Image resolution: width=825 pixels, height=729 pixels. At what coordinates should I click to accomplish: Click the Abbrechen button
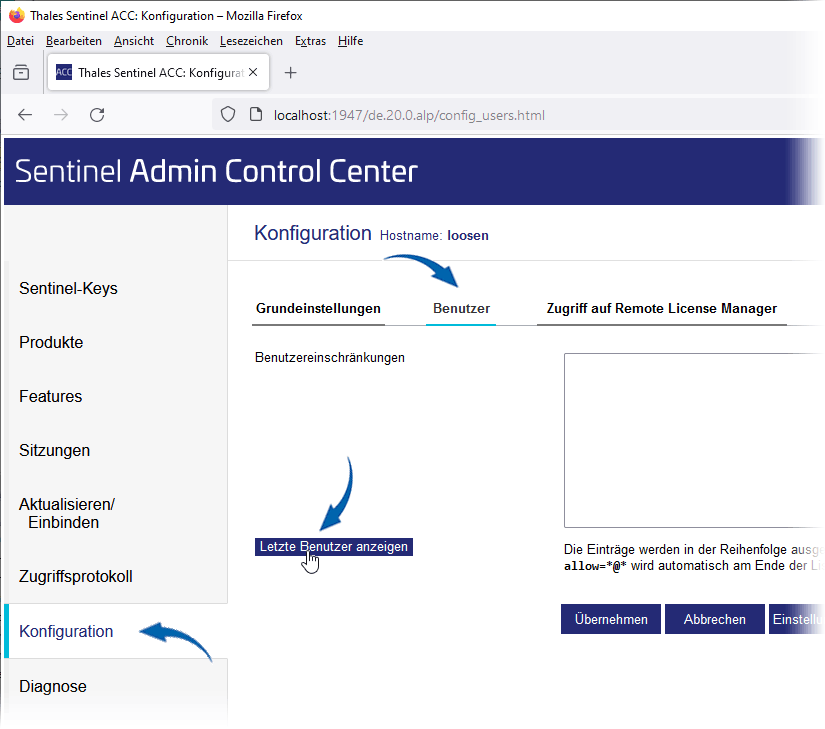pyautogui.click(x=715, y=619)
